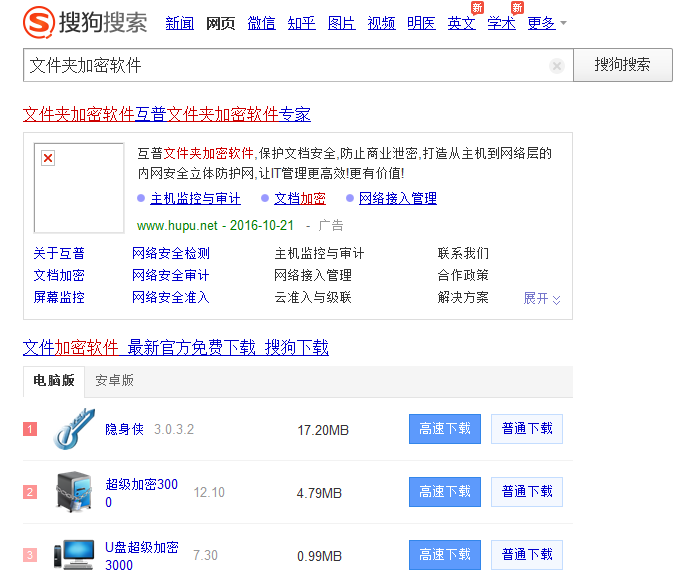Open the 主机监控与审计 bullet link

tap(195, 198)
